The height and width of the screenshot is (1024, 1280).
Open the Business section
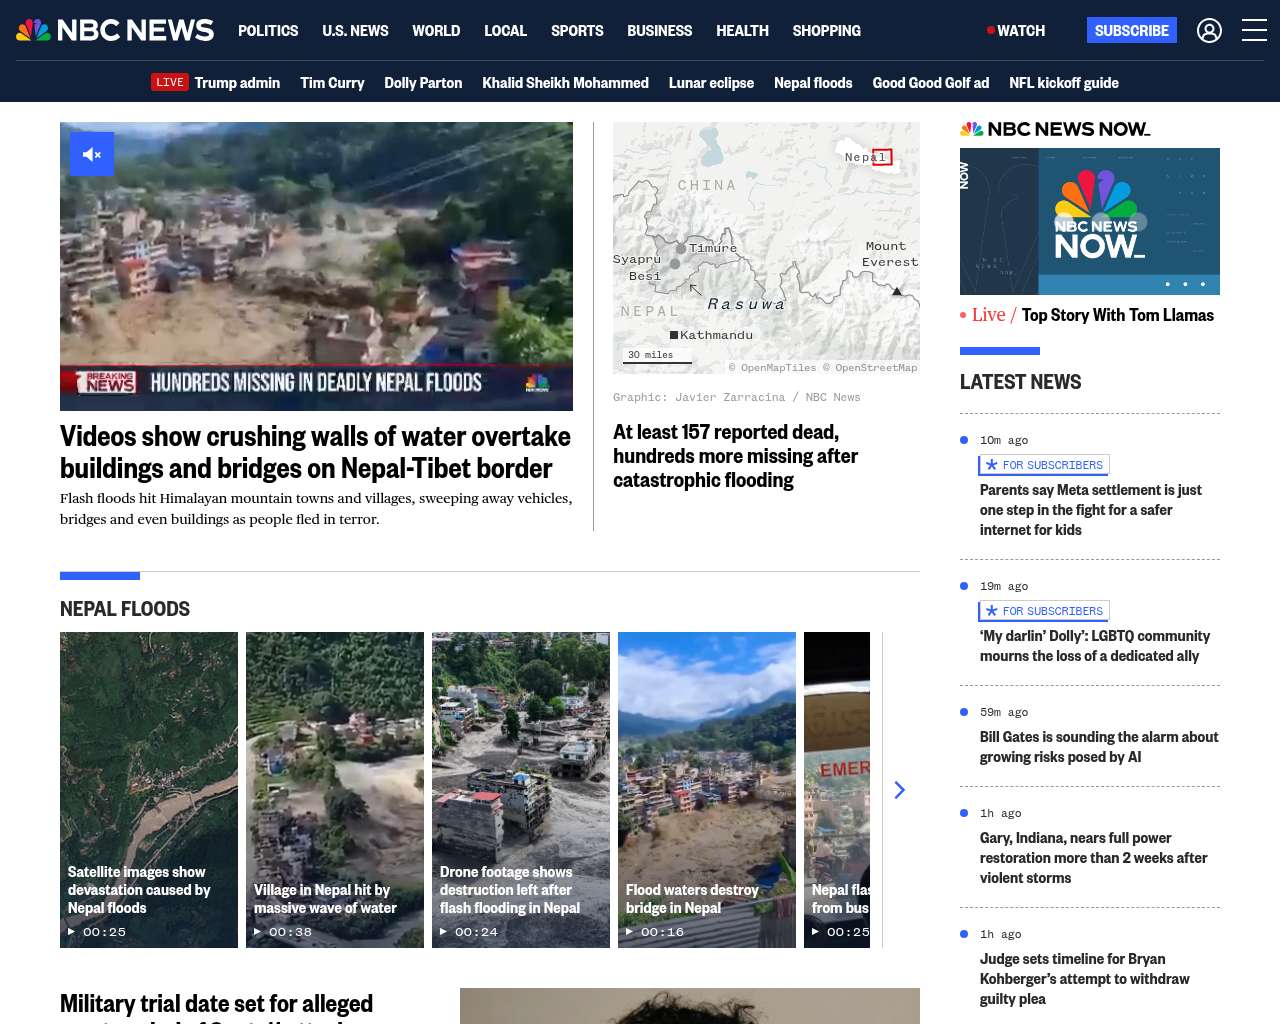[659, 31]
